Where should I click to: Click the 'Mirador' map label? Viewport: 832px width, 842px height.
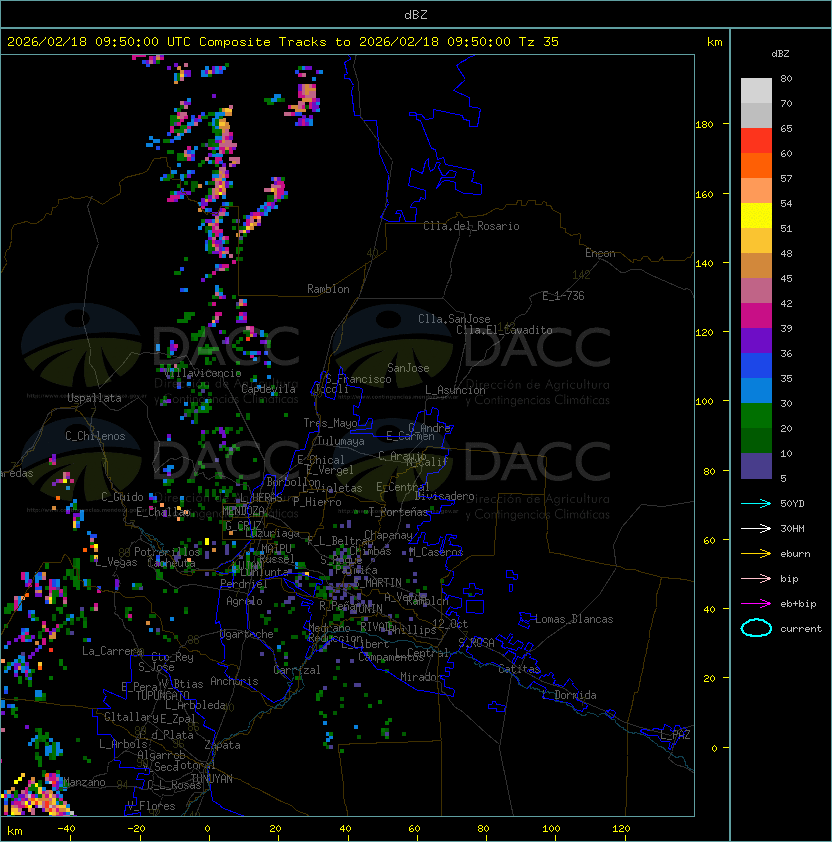click(x=421, y=677)
